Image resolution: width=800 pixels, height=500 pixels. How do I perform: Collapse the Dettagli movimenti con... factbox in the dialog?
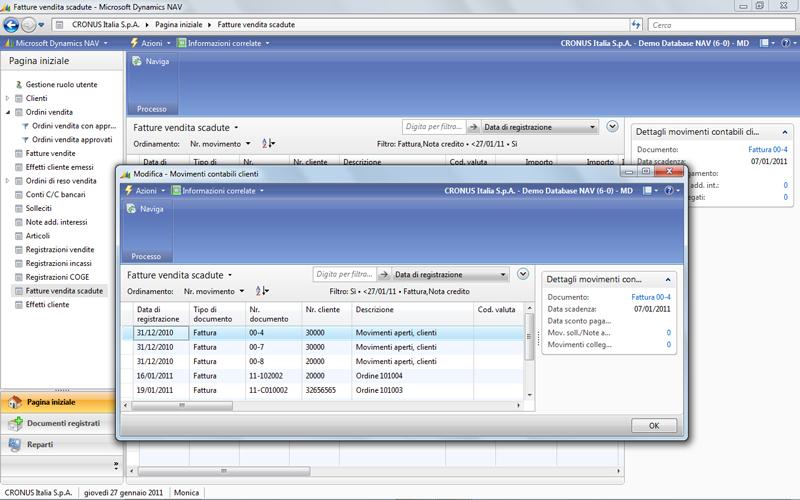pyautogui.click(x=669, y=279)
